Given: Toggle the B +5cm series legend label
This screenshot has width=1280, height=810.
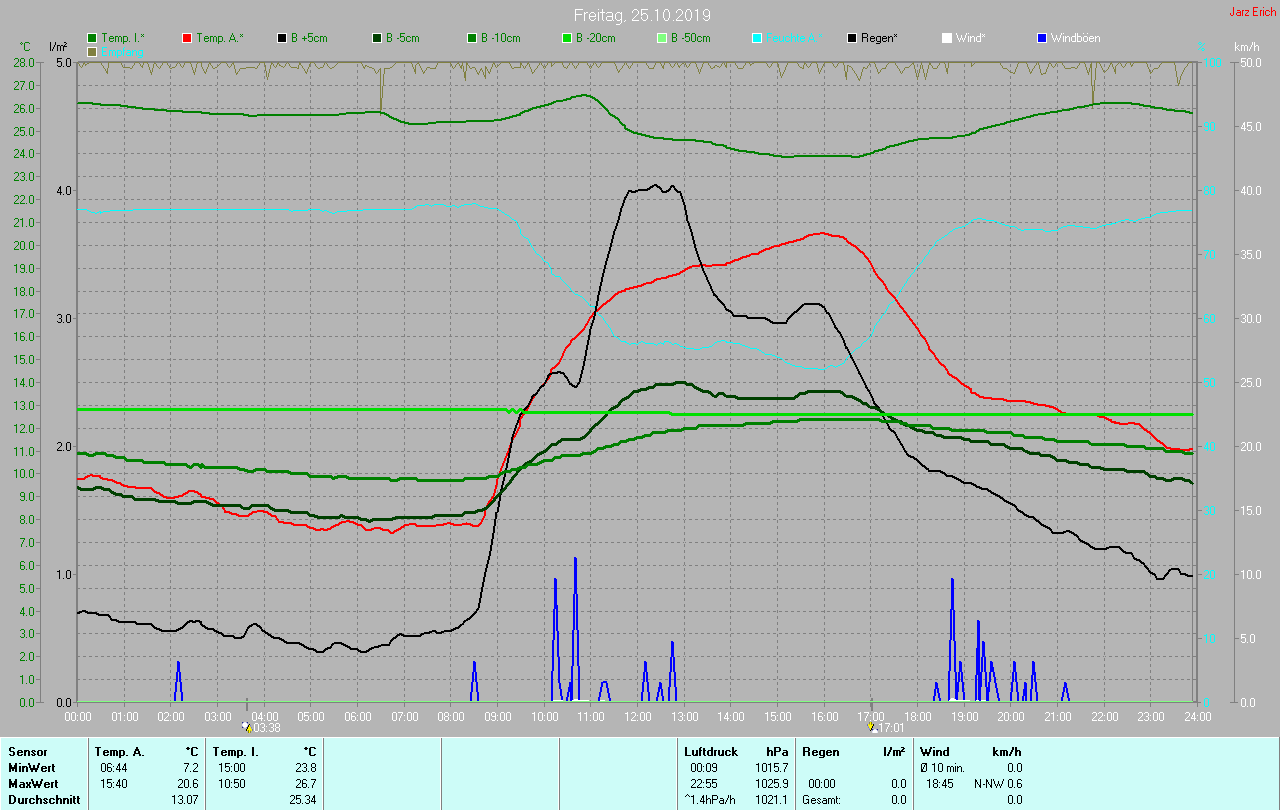Looking at the screenshot, I should tap(309, 38).
